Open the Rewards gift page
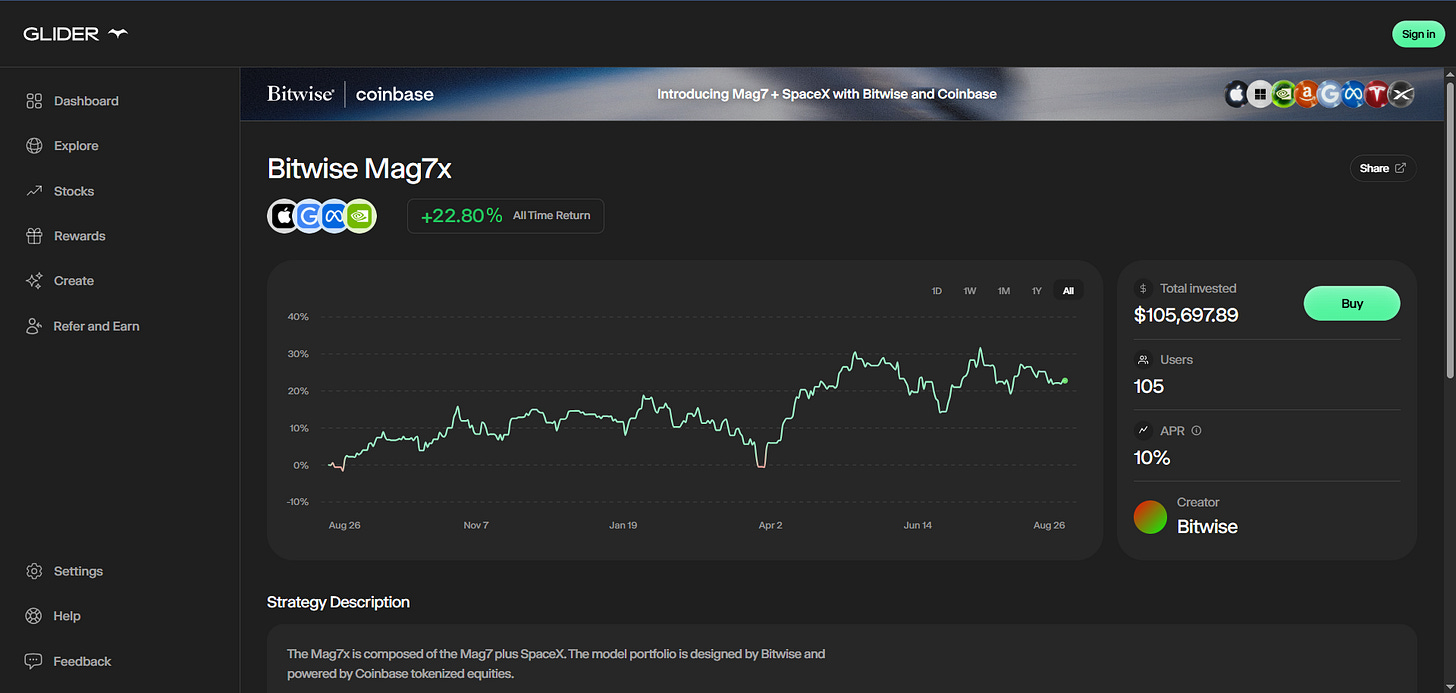The image size is (1456, 693). point(66,236)
